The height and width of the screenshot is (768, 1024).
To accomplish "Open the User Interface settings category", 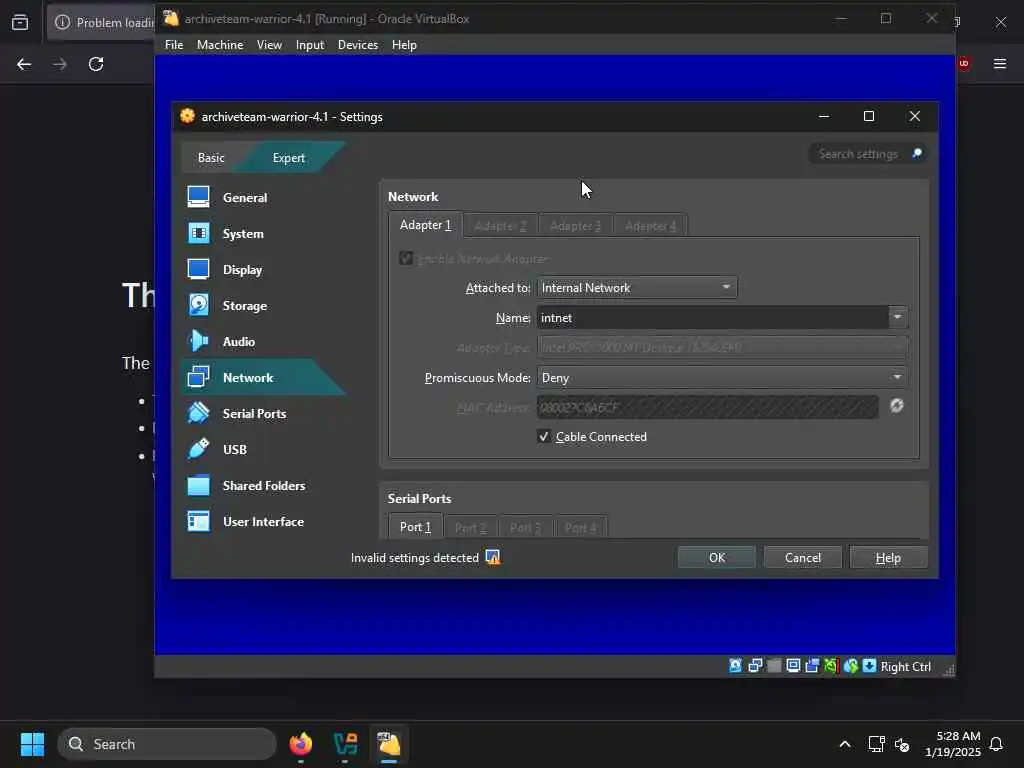I will pyautogui.click(x=263, y=521).
